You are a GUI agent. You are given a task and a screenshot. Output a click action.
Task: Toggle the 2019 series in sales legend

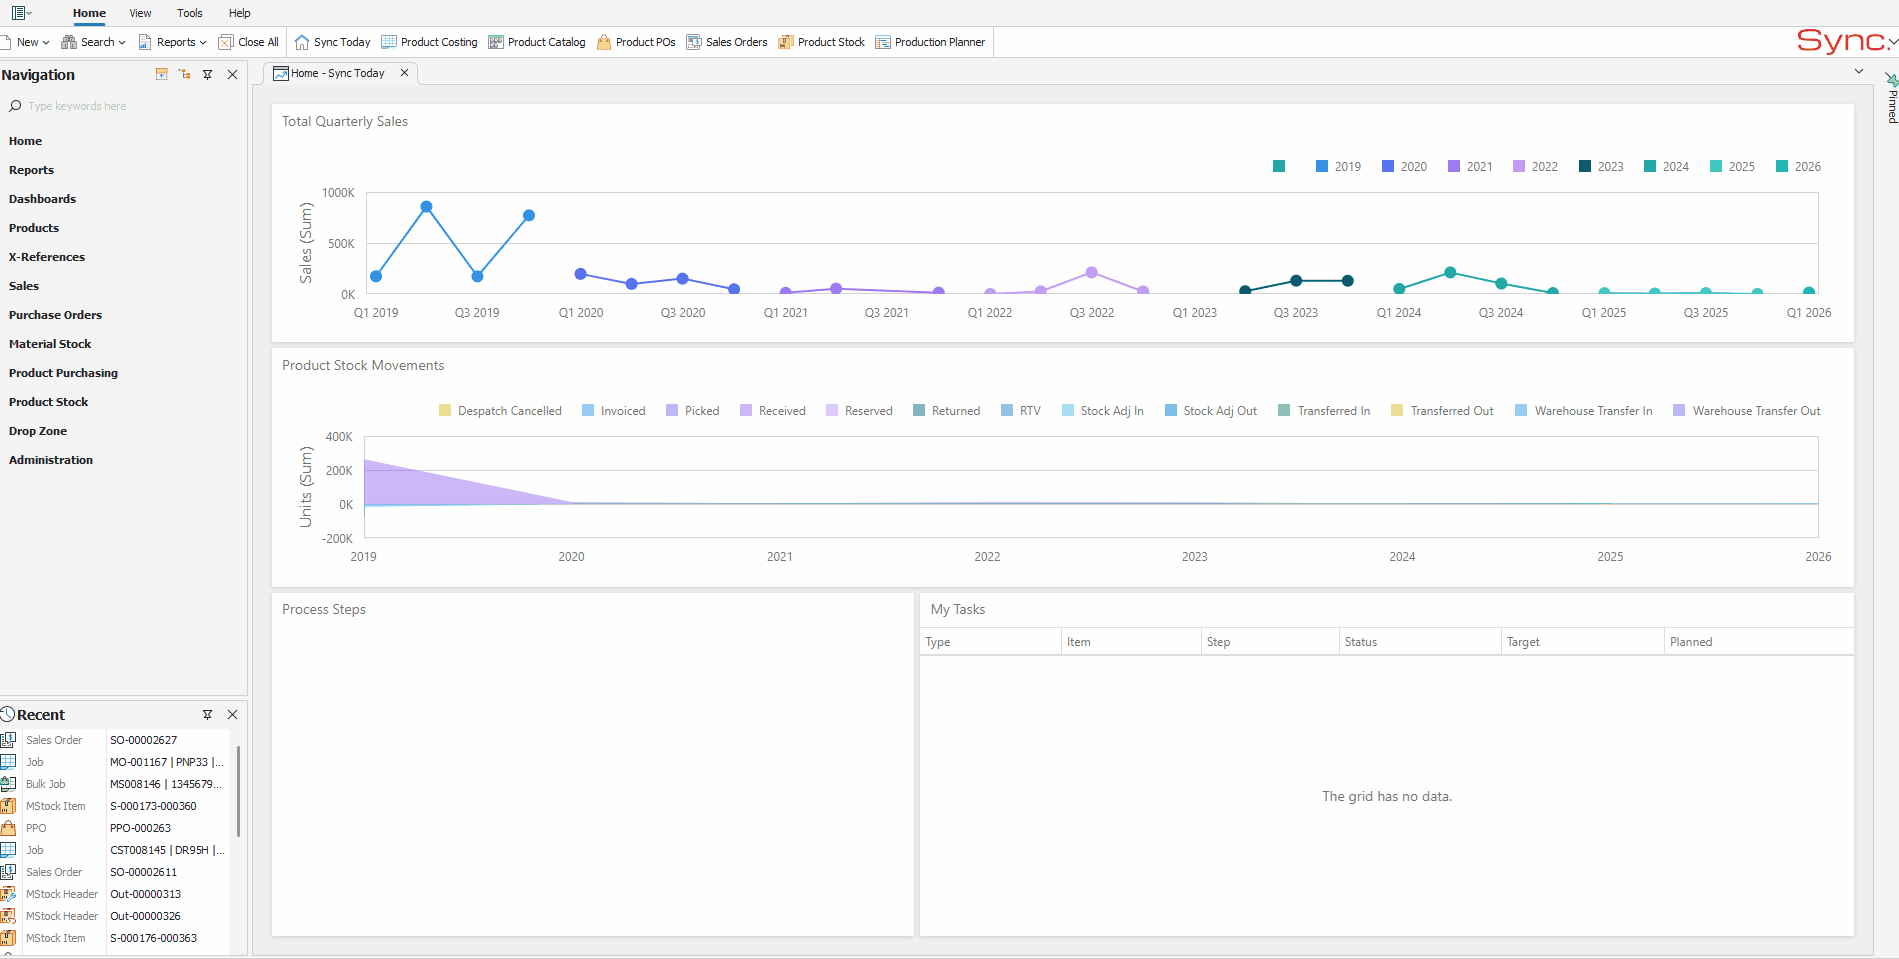1338,166
